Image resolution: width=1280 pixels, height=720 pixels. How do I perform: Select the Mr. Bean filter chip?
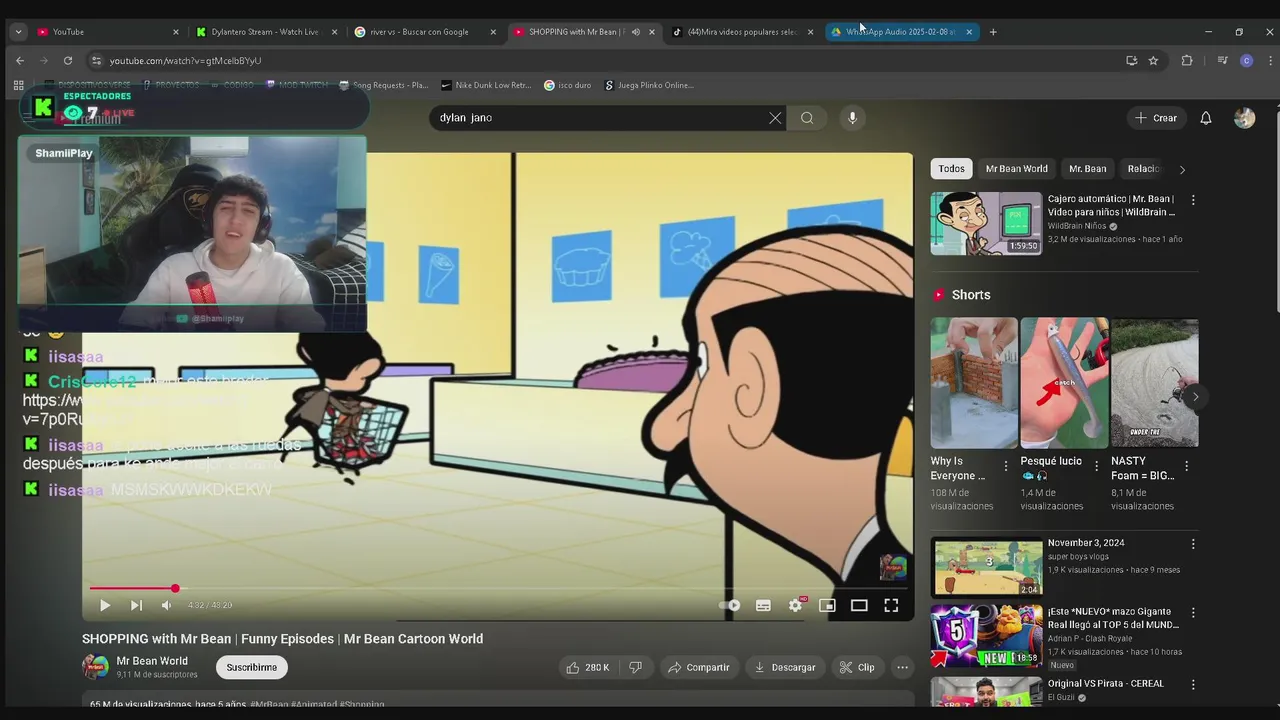[x=1087, y=169]
